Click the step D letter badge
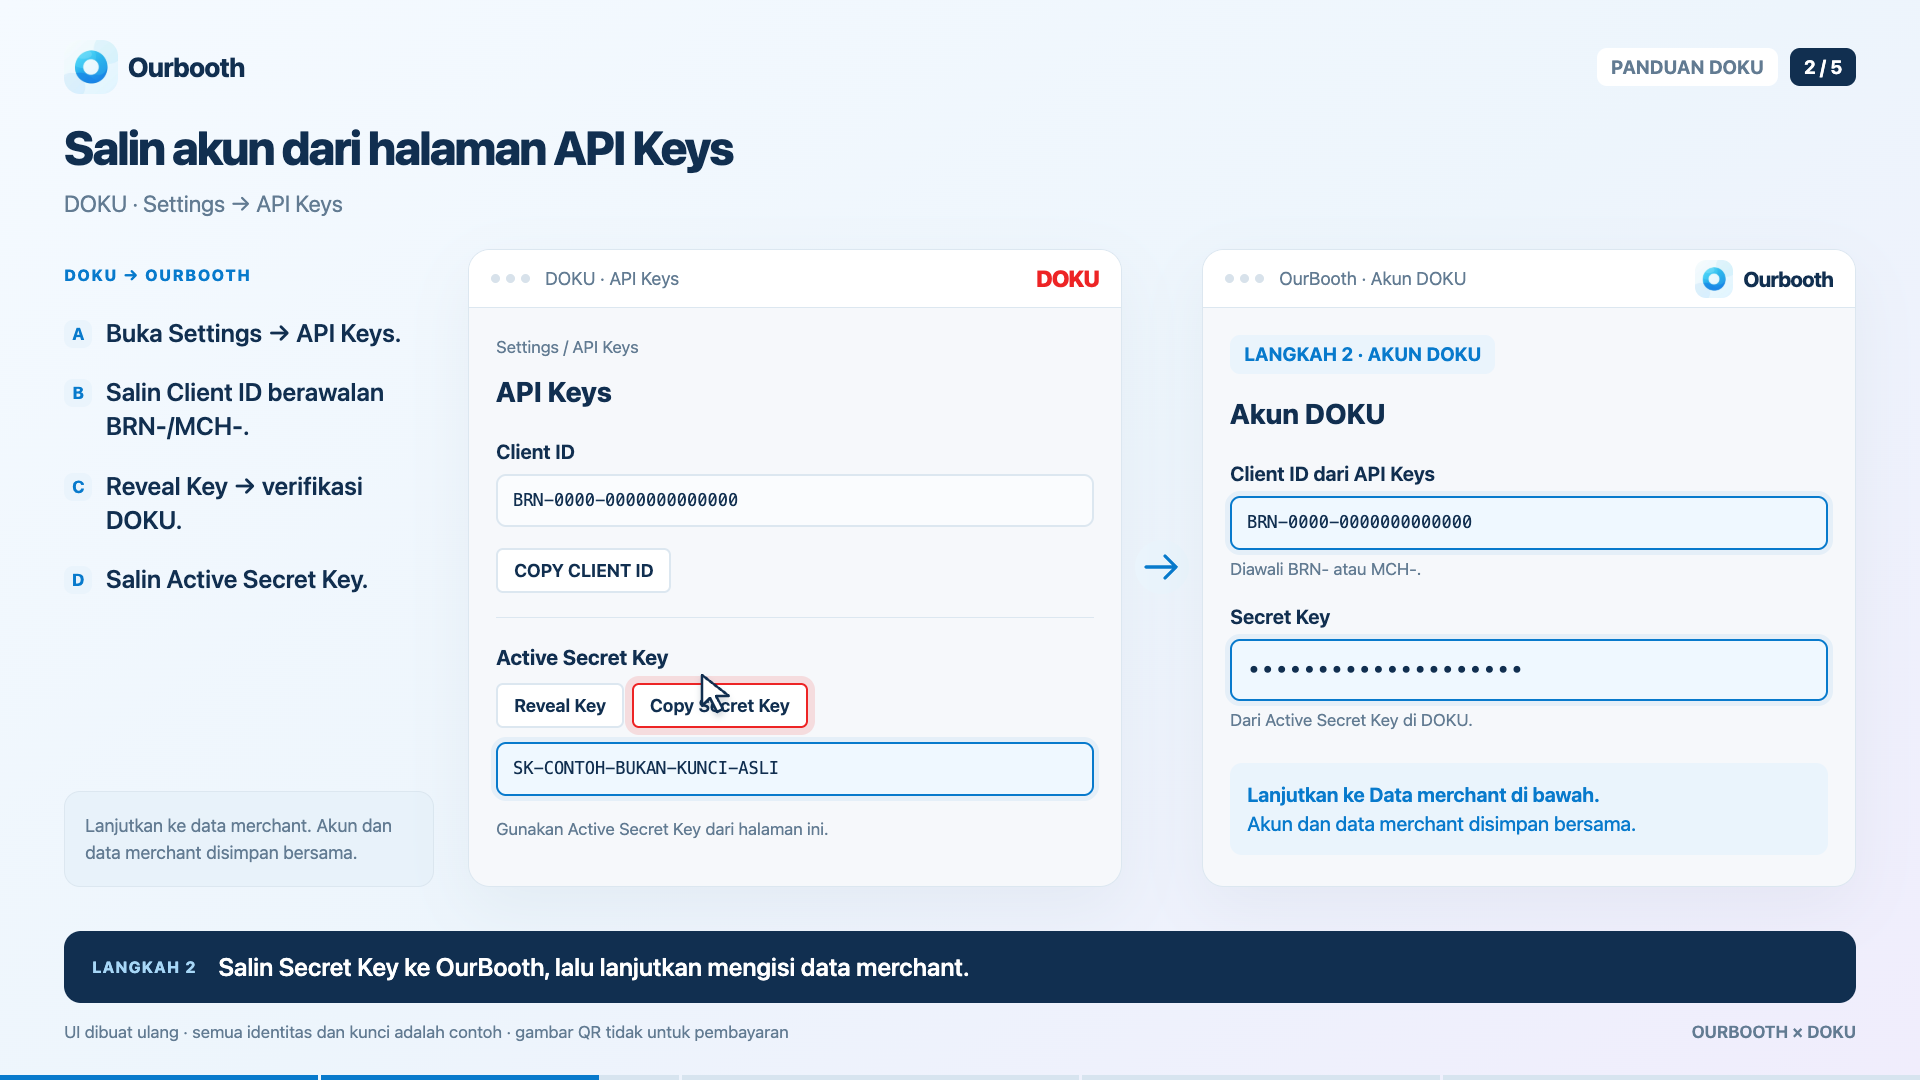Image resolution: width=1920 pixels, height=1080 pixels. tap(78, 580)
